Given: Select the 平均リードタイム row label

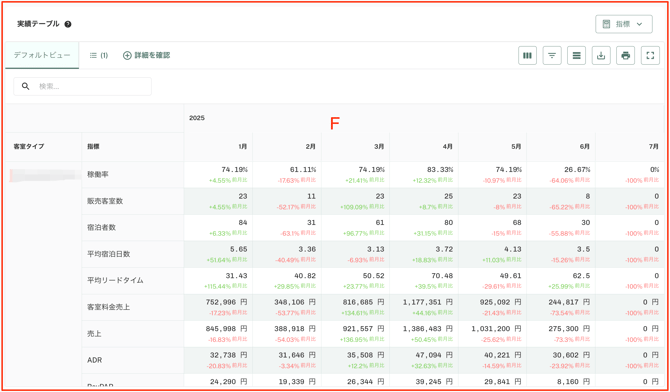Looking at the screenshot, I should (x=115, y=280).
